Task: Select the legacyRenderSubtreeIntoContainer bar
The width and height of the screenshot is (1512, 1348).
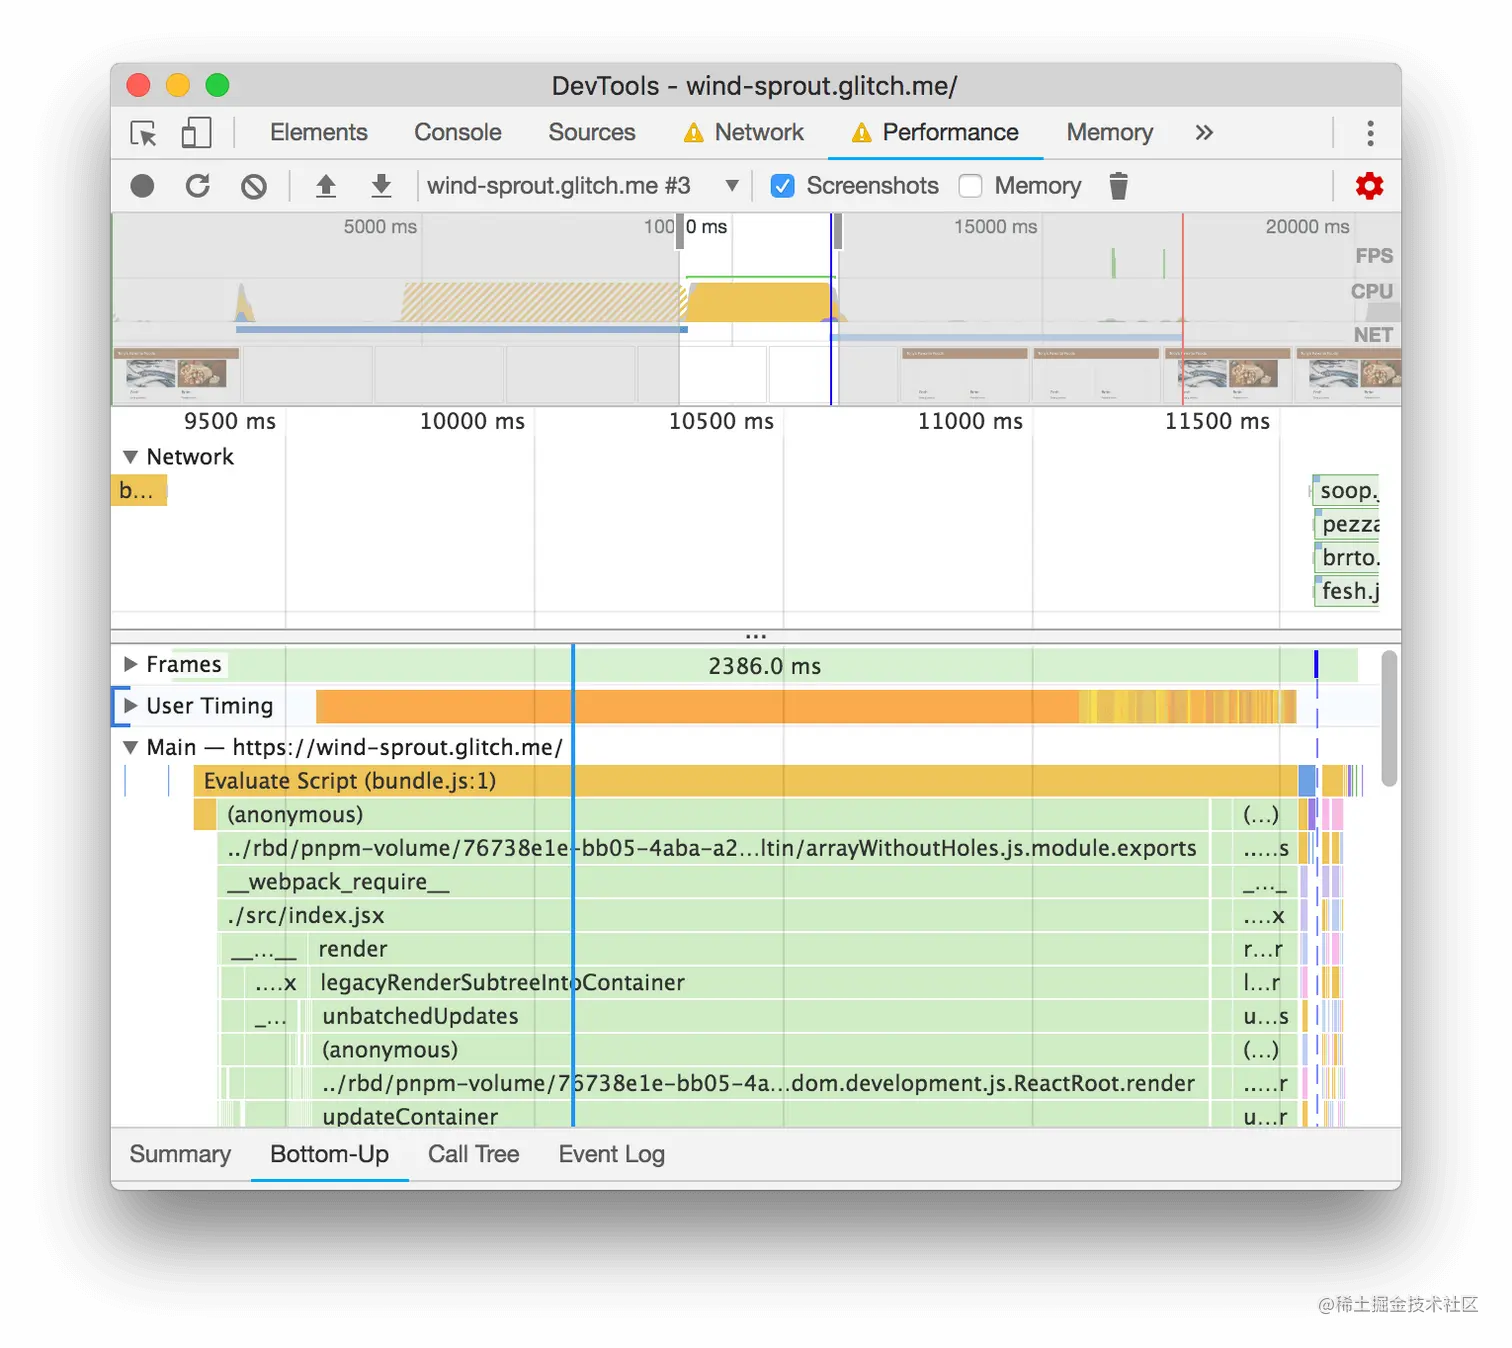Action: point(758,983)
